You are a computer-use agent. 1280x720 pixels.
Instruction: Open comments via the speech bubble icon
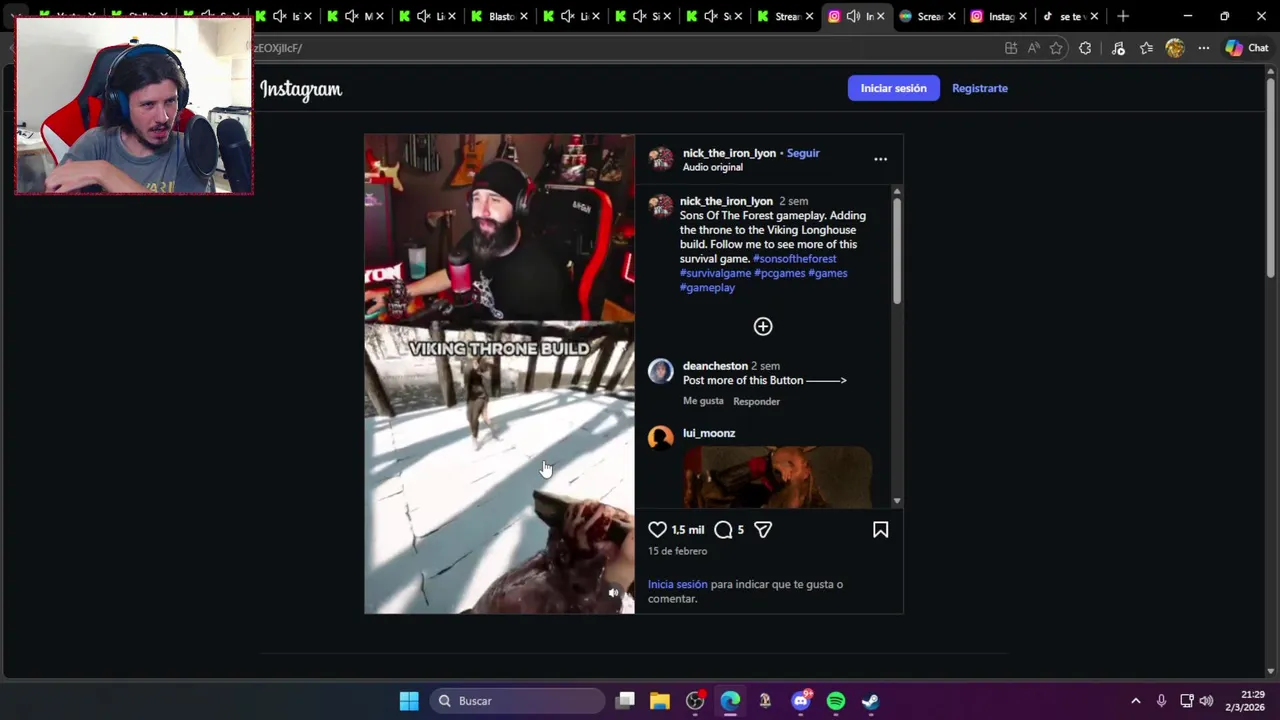(723, 530)
